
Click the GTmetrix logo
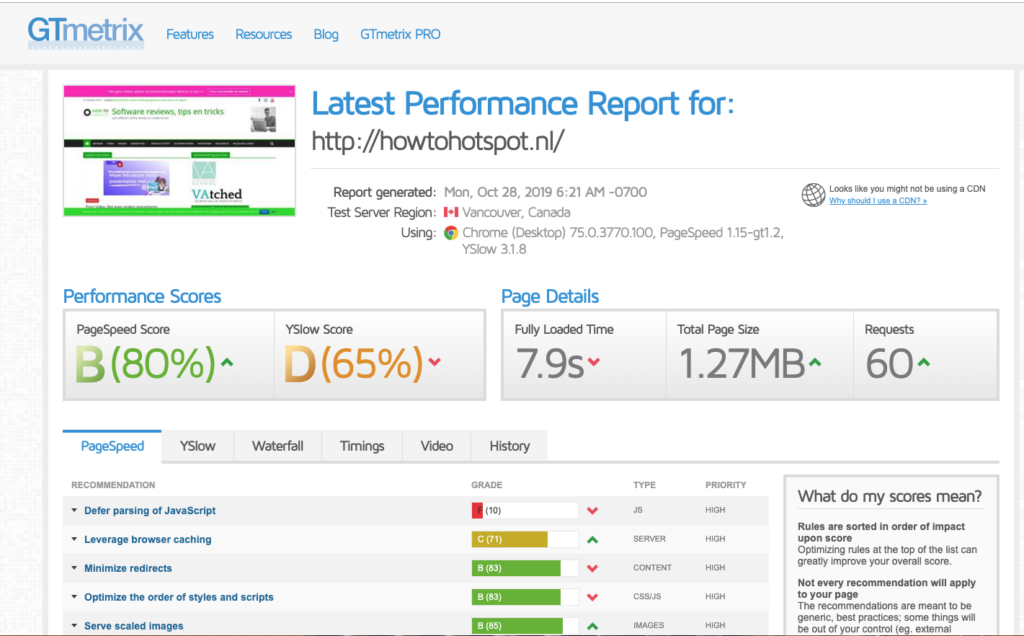85,33
